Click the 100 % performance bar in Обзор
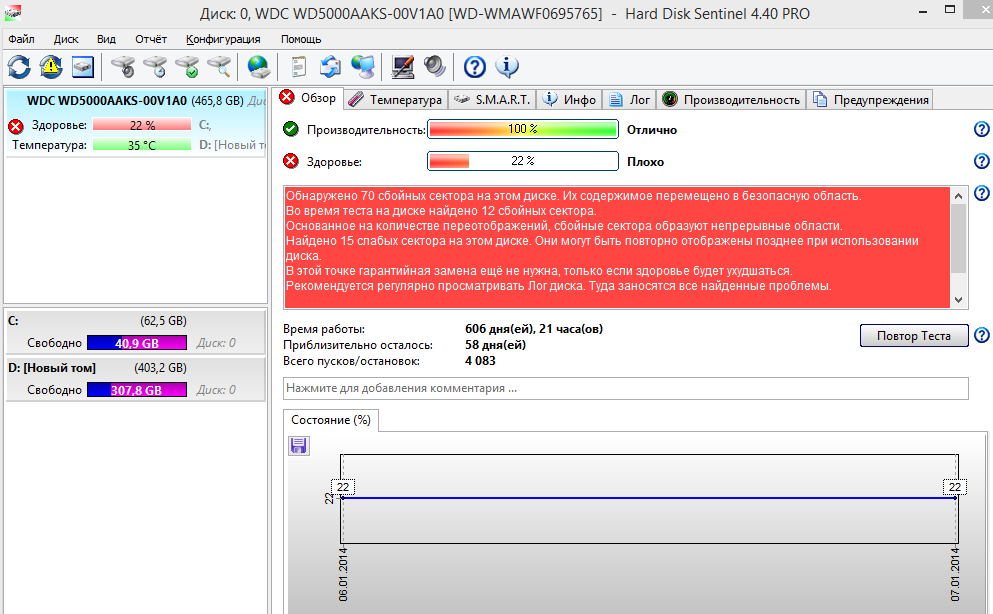This screenshot has height=614, width=993. point(522,129)
